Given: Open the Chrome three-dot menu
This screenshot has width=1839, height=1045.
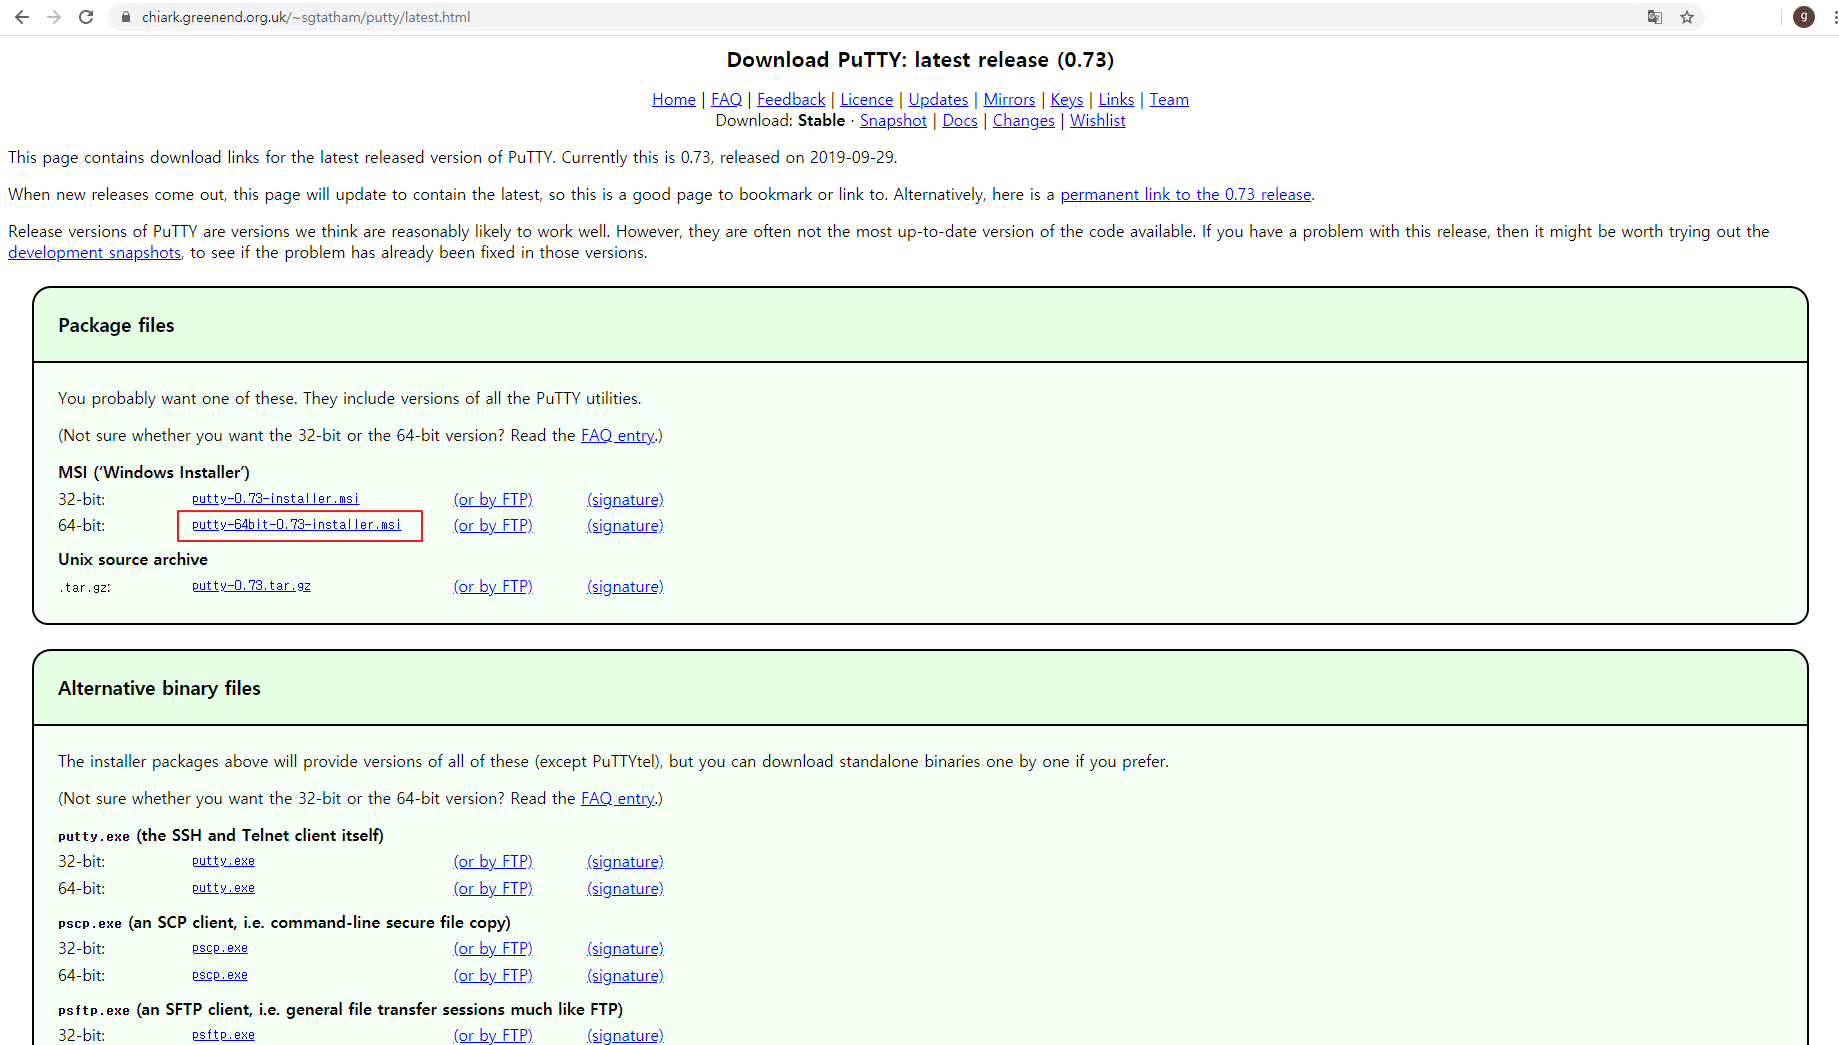Looking at the screenshot, I should pos(1835,17).
